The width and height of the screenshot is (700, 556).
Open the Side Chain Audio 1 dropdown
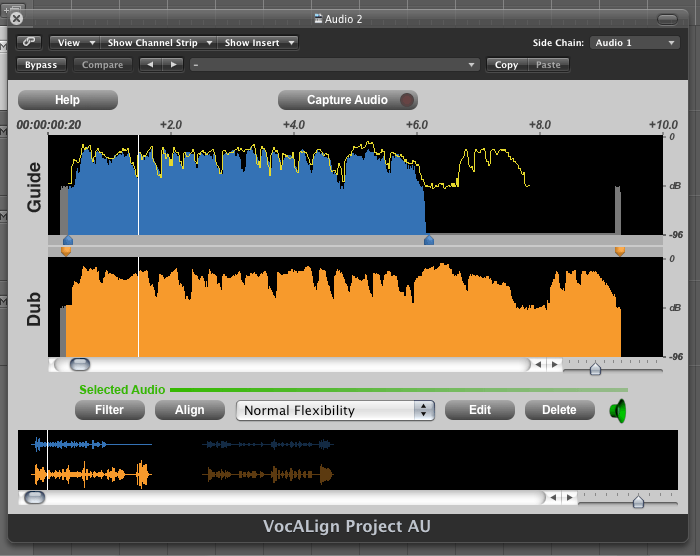coord(634,43)
